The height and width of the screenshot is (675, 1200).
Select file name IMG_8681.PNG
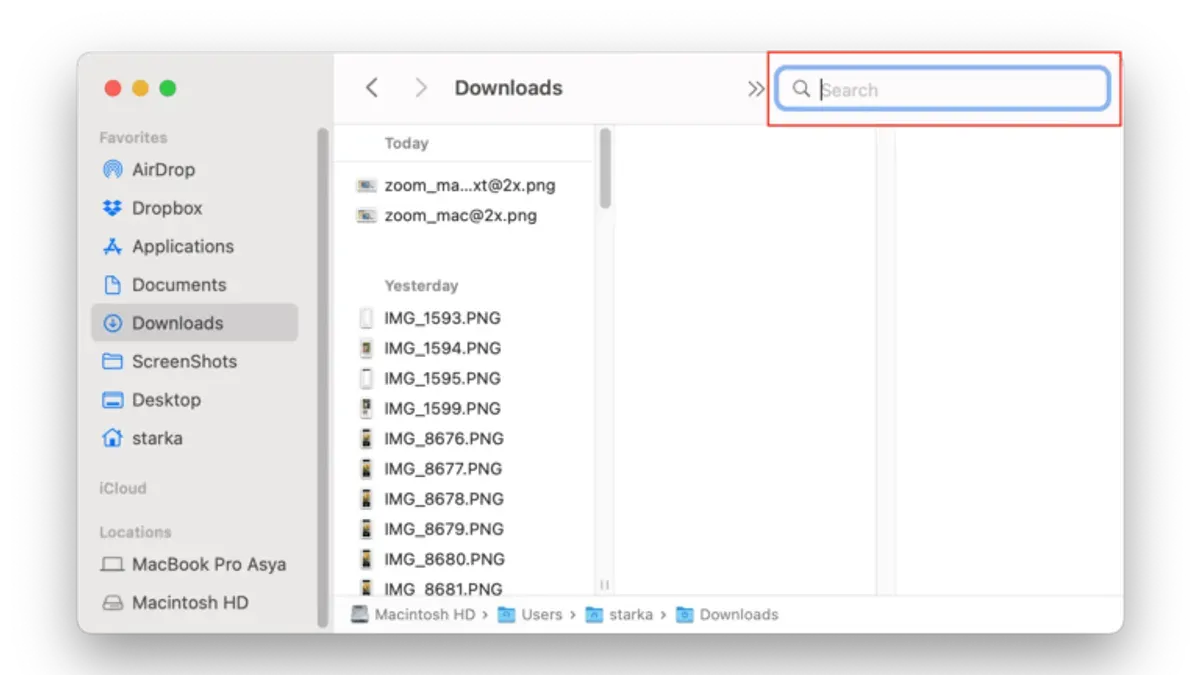[444, 588]
